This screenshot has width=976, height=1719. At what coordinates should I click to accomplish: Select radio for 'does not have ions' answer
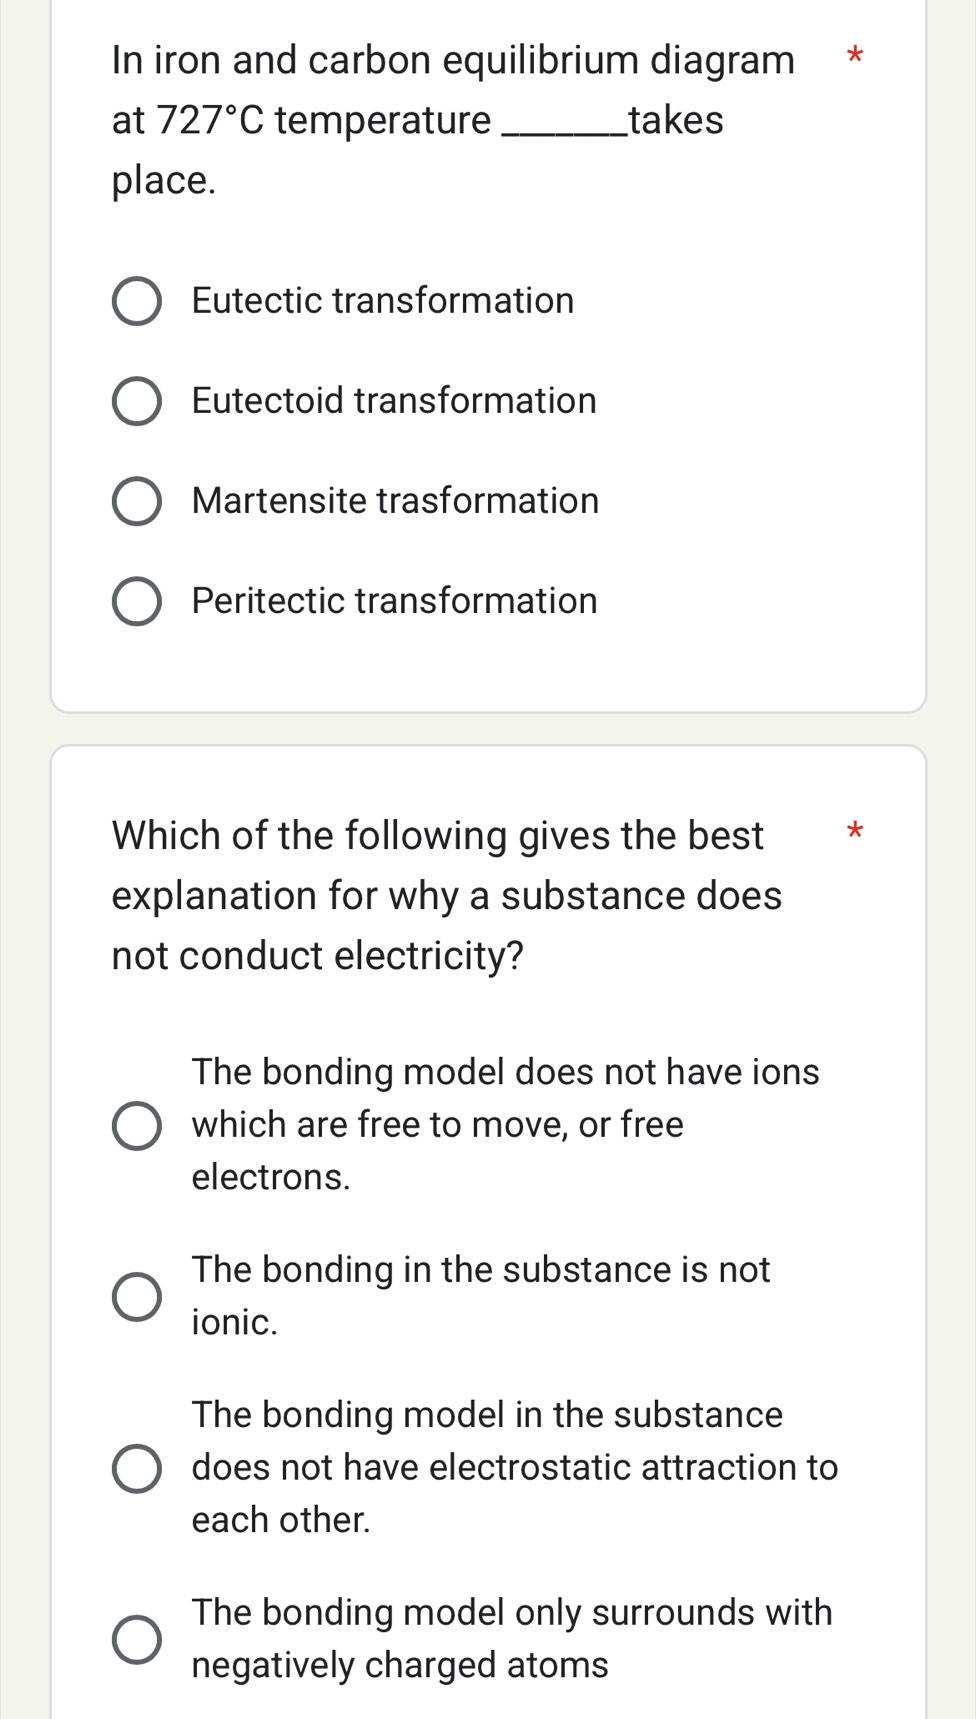click(136, 1127)
